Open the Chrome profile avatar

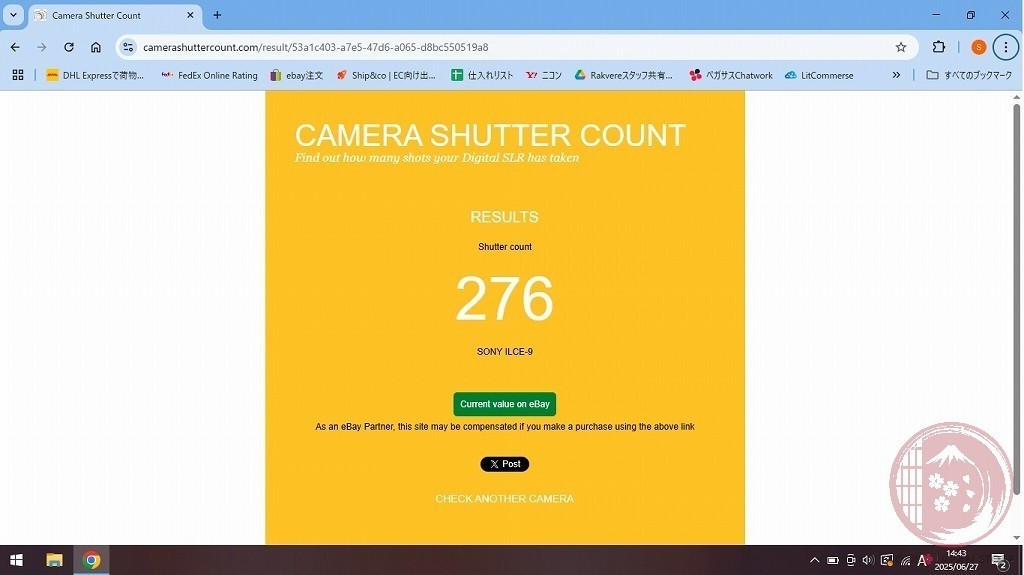click(x=978, y=47)
